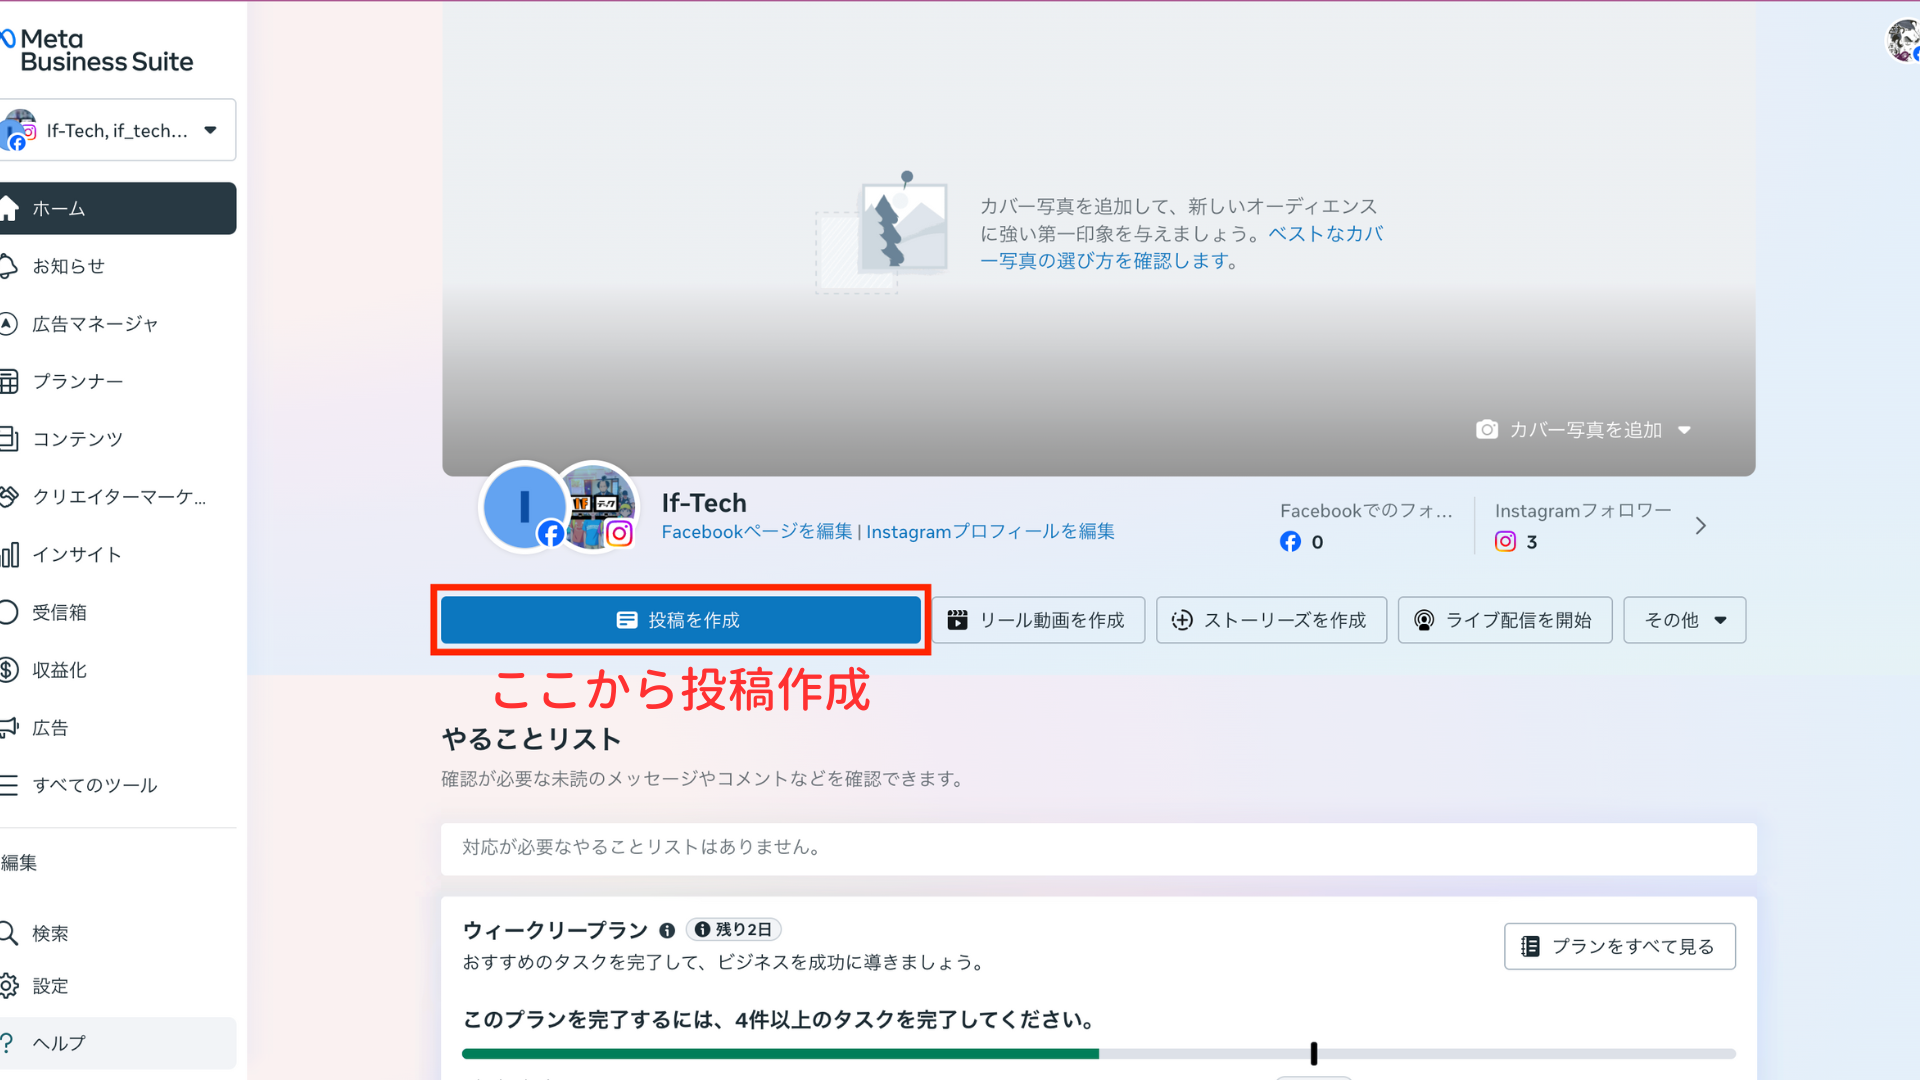Click the Instagram logo on profile avatar

point(618,533)
